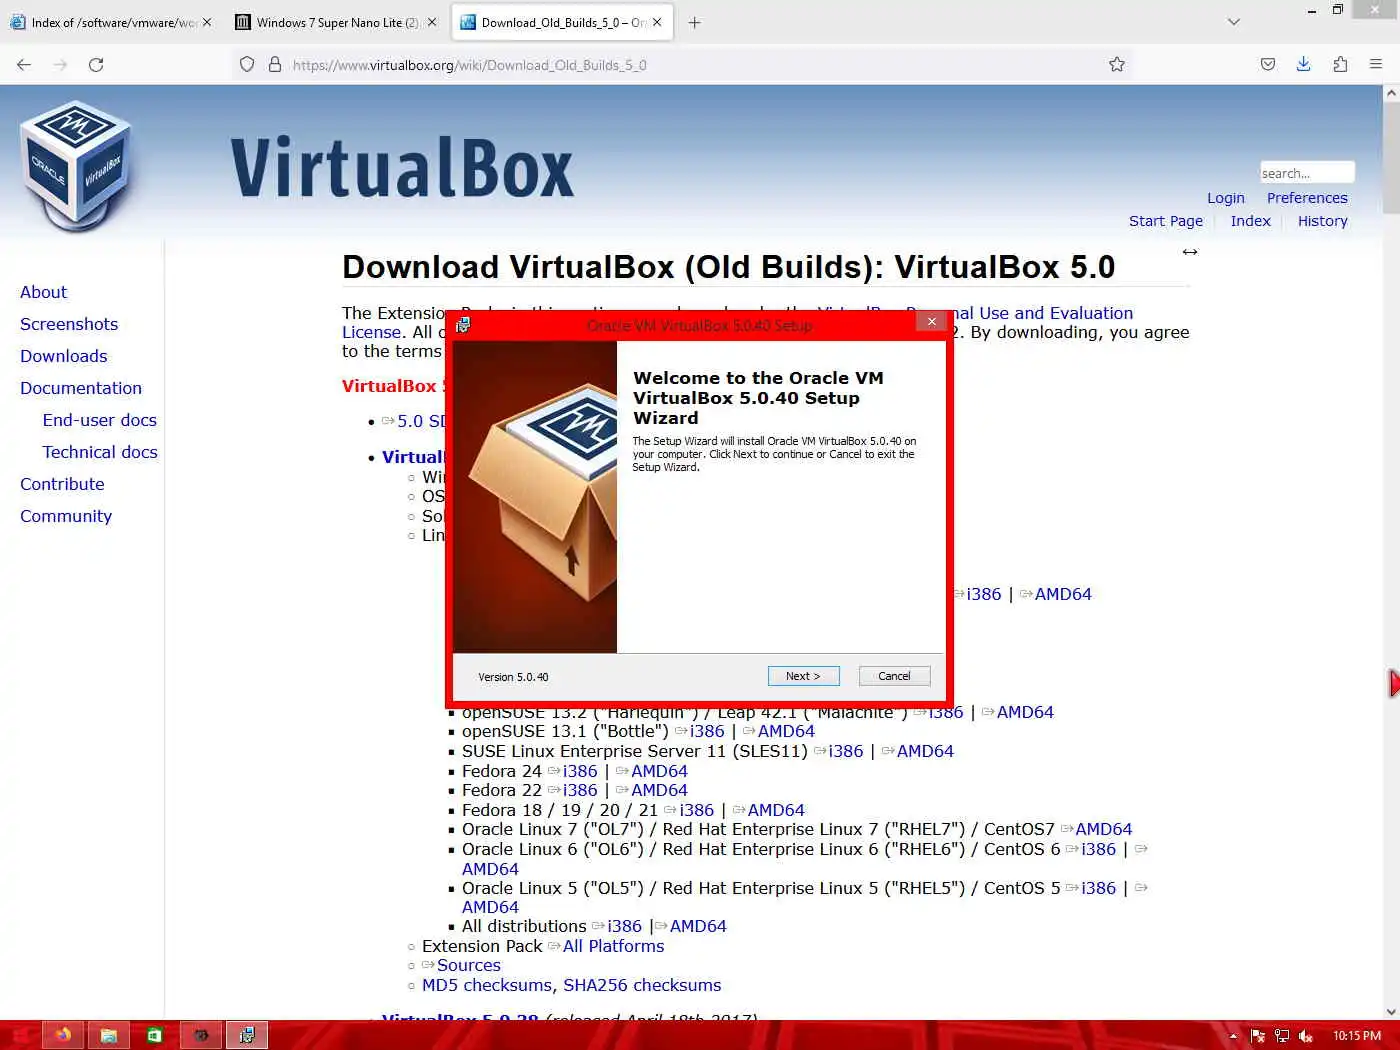
Task: Open End-user docs in the sidebar
Action: pyautogui.click(x=99, y=420)
